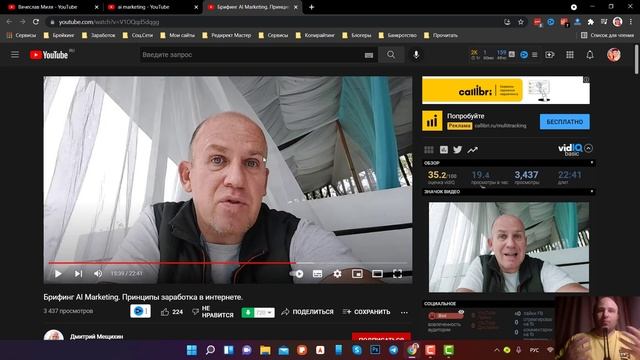This screenshot has height=360, width=640.
Task: Open the Список для чтения reading list
Action: click(x=607, y=36)
